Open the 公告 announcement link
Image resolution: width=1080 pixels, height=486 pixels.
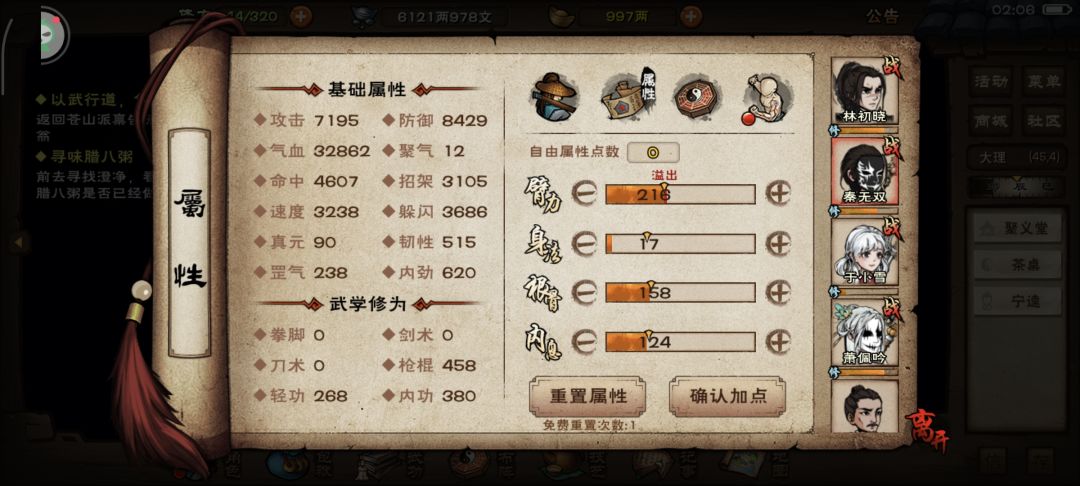coord(882,17)
